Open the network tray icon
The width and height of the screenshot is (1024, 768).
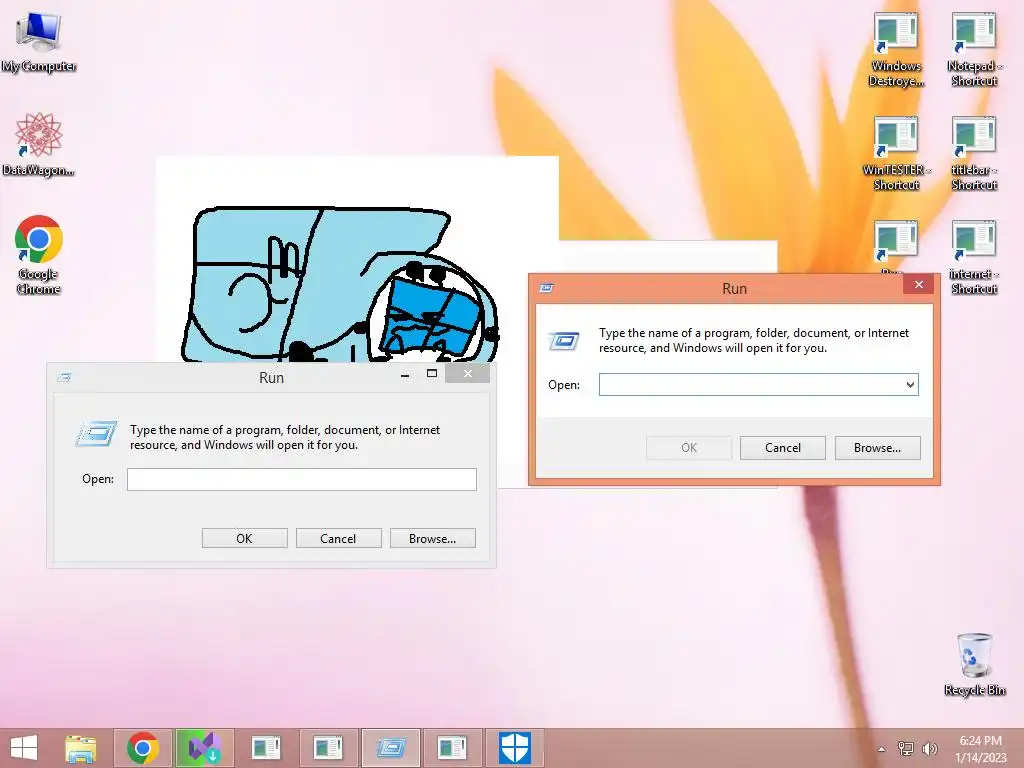pyautogui.click(x=905, y=749)
